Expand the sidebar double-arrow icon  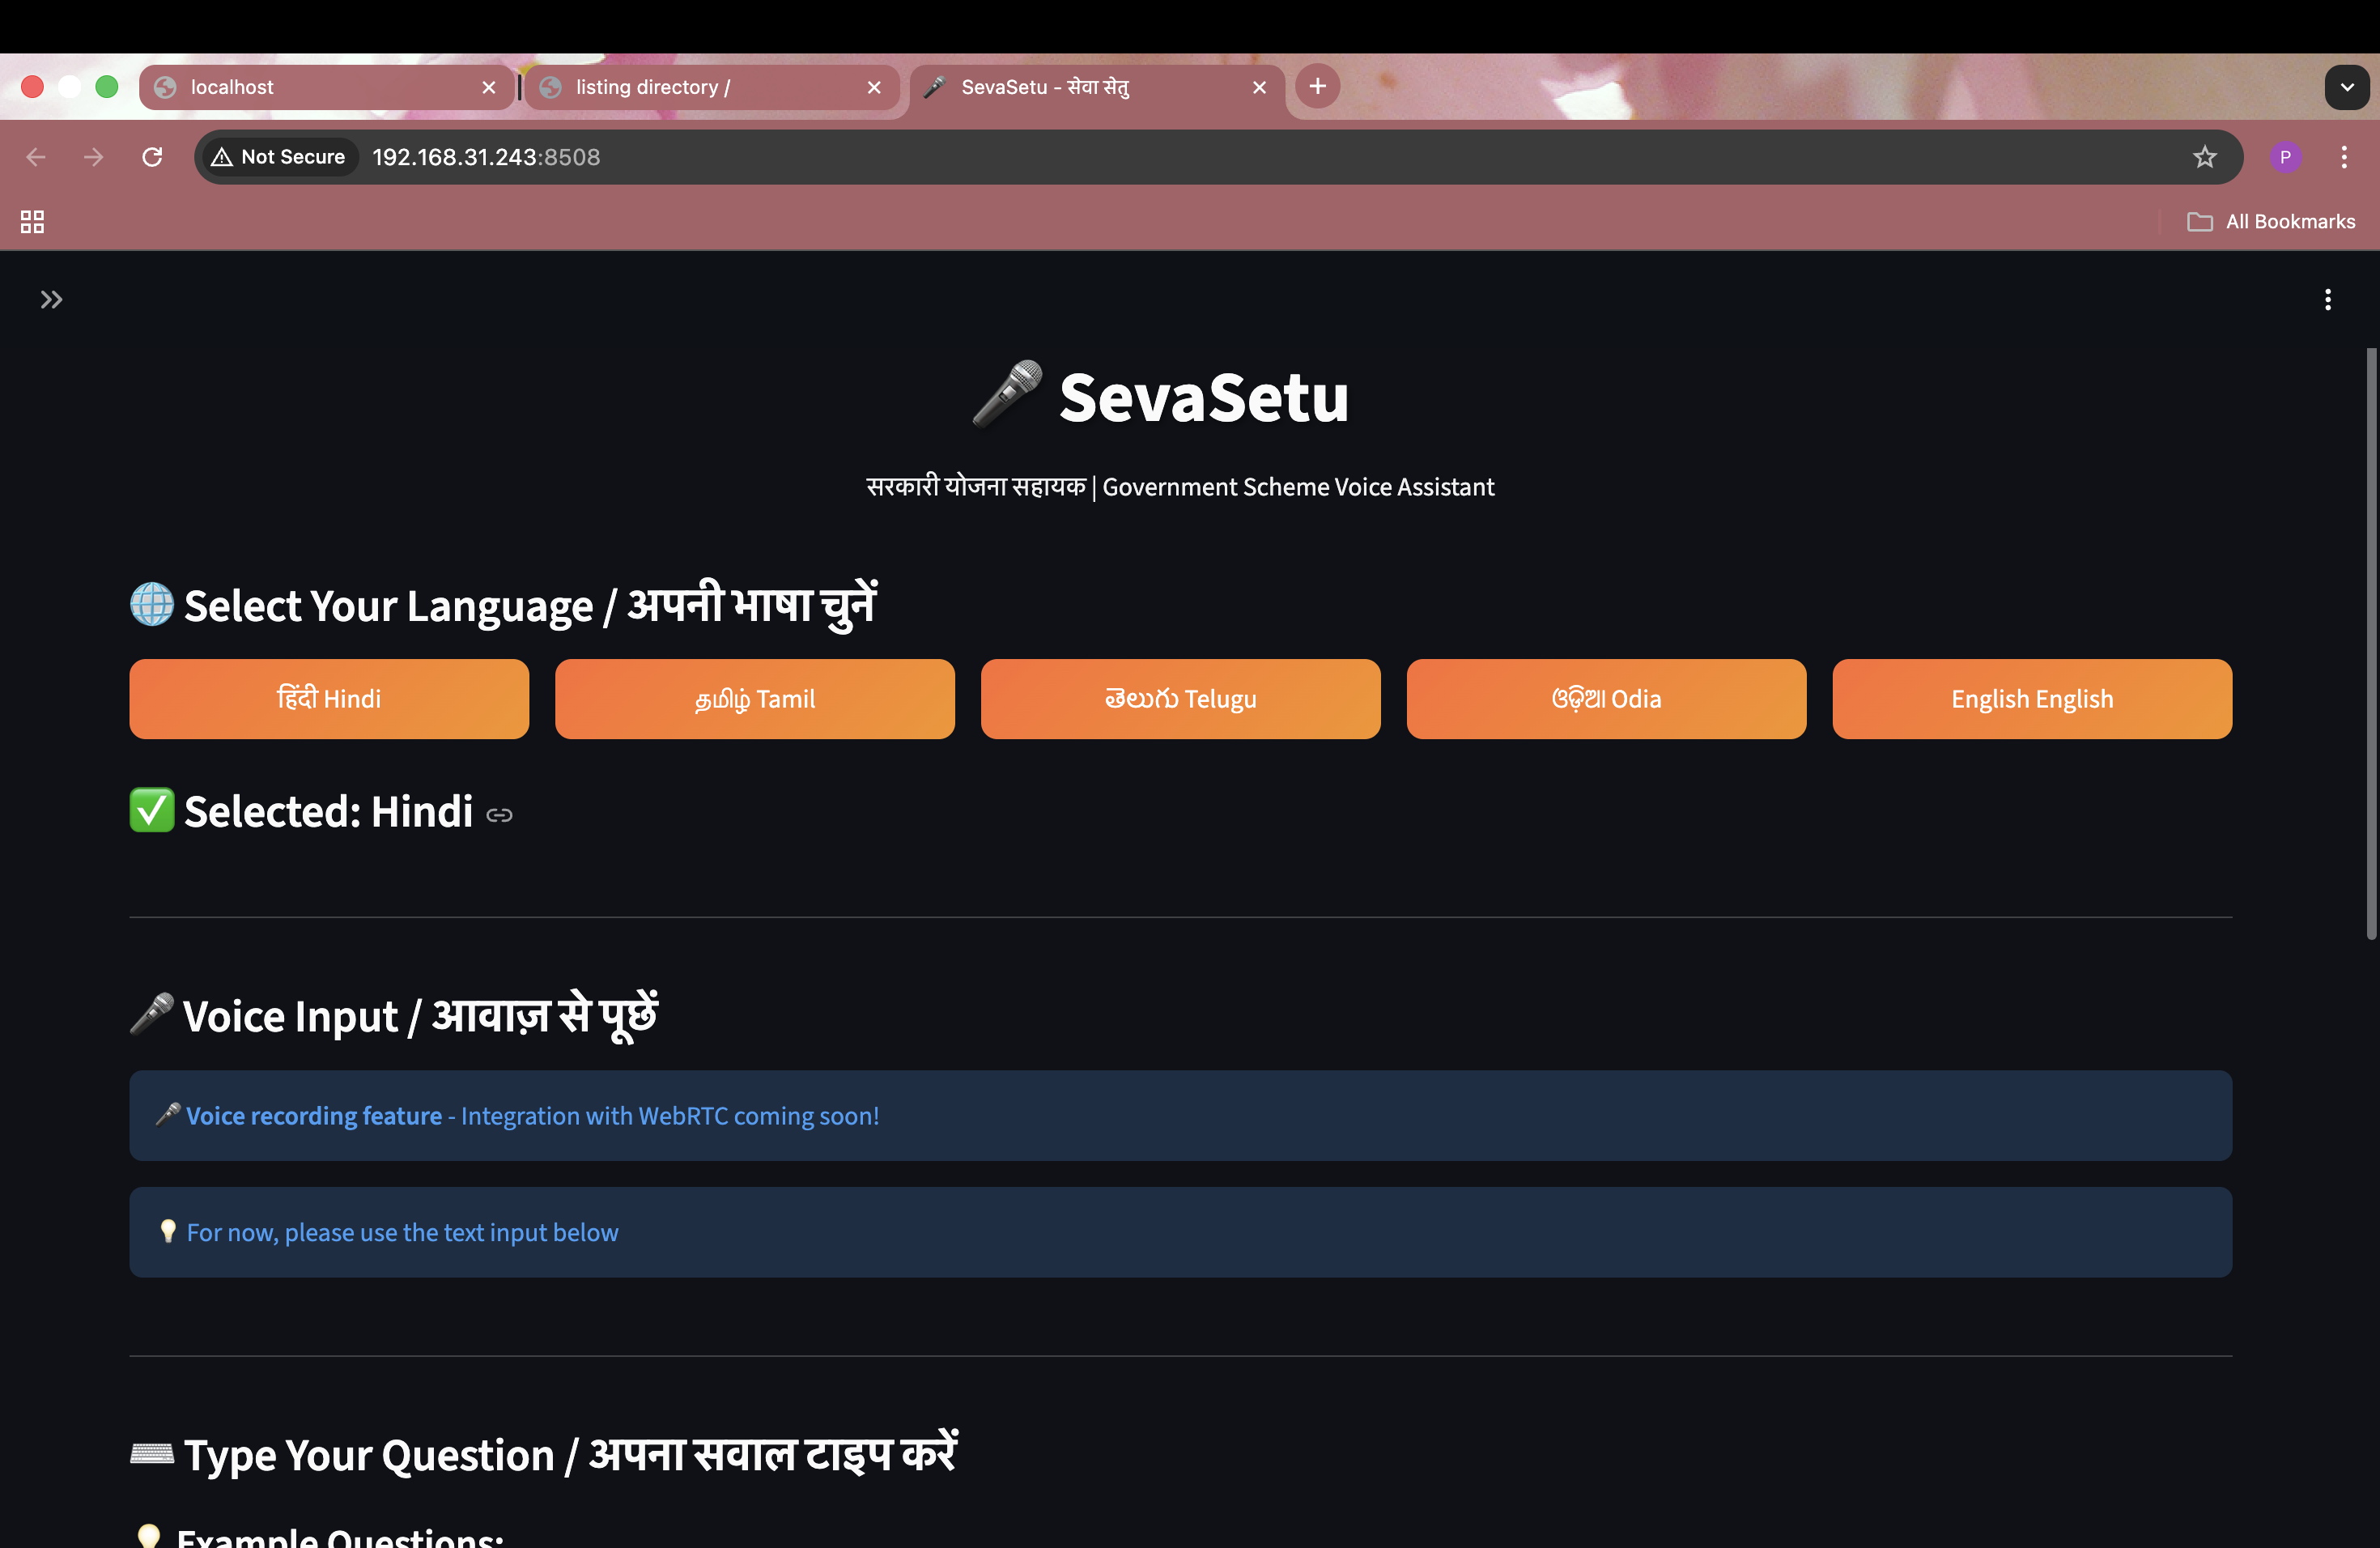(x=51, y=299)
